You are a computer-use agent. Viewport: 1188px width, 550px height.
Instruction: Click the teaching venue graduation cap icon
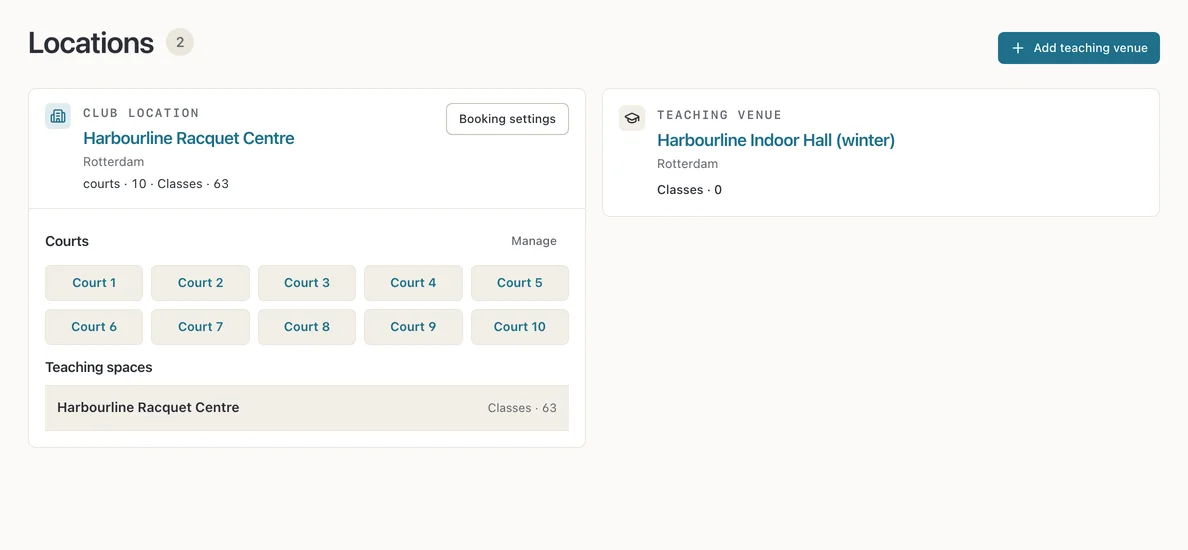(632, 118)
